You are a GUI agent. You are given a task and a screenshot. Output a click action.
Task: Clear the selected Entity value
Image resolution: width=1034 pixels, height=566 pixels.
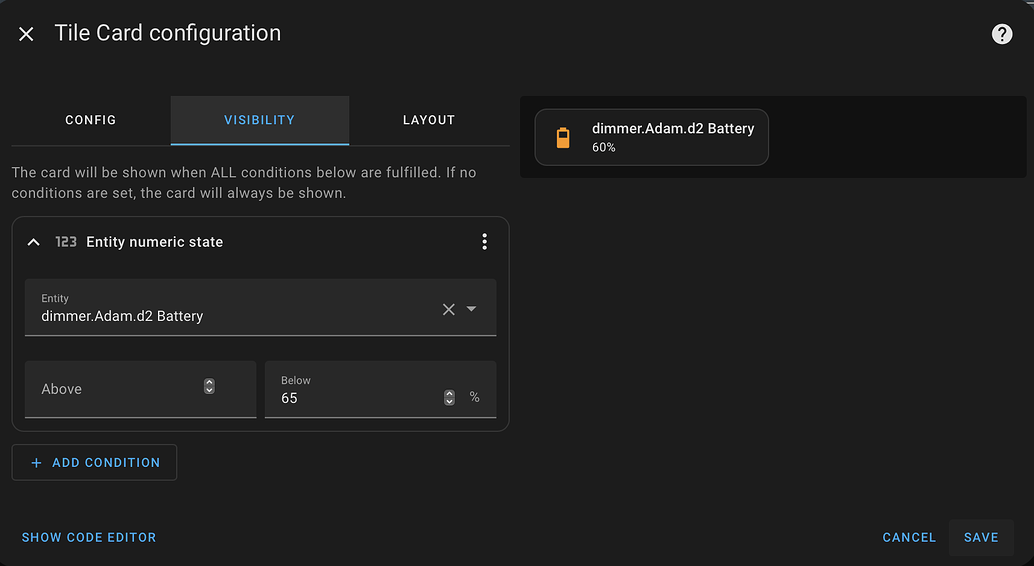[448, 309]
